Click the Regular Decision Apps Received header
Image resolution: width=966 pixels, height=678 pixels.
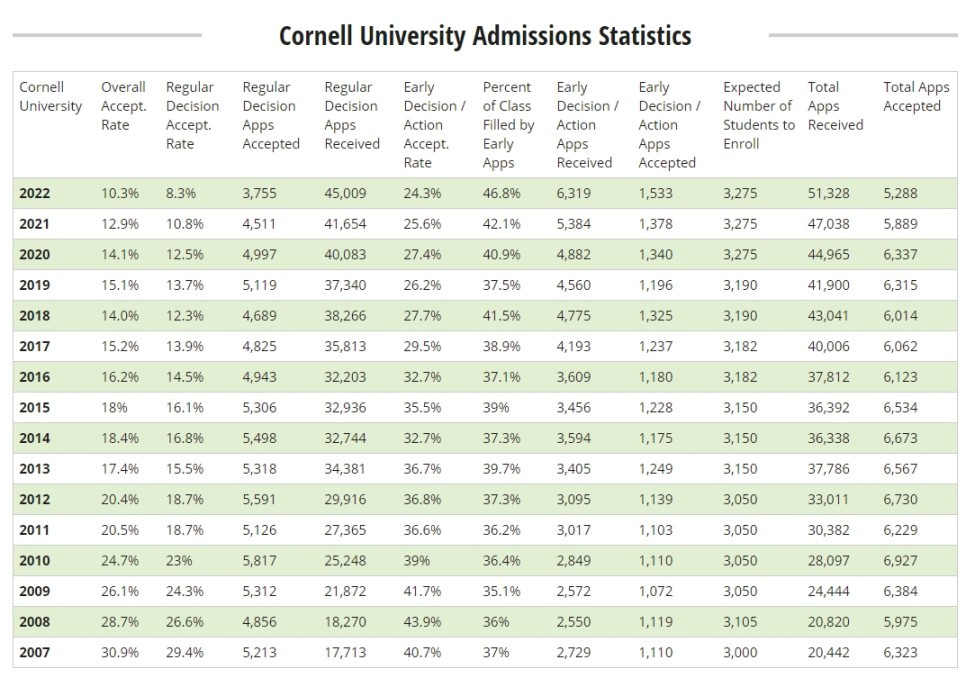351,115
